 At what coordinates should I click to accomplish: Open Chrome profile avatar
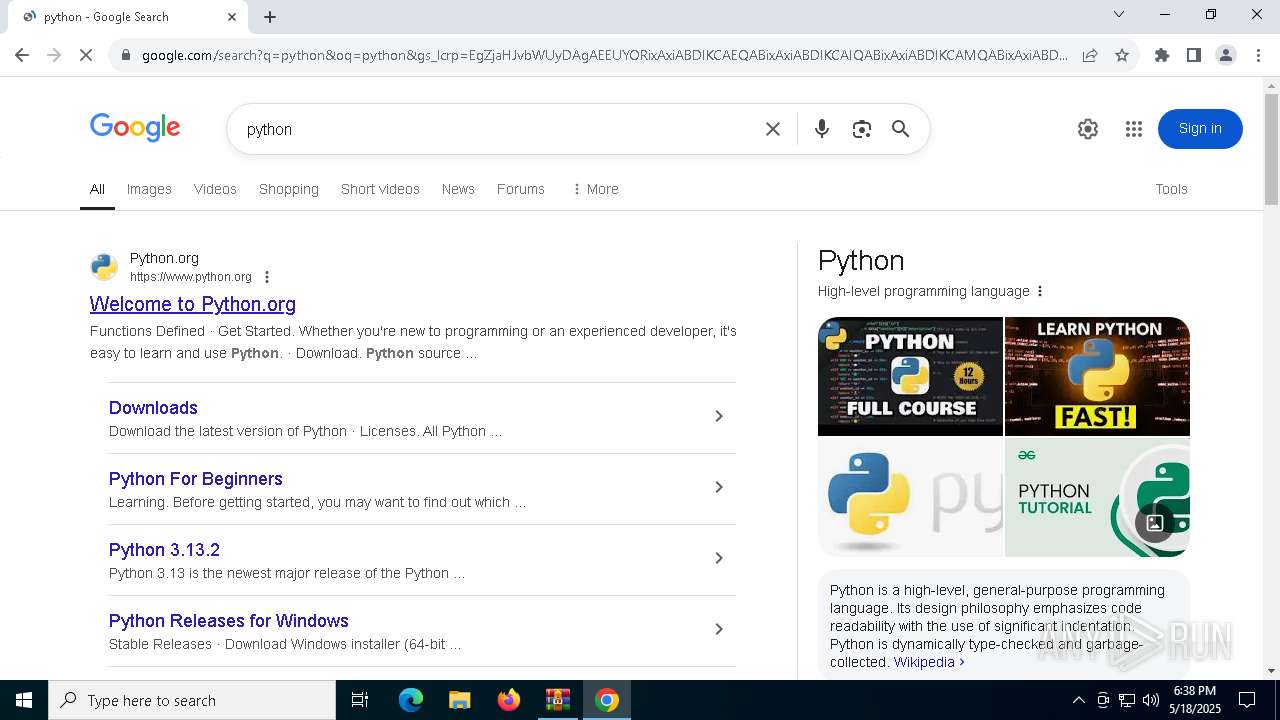1226,55
